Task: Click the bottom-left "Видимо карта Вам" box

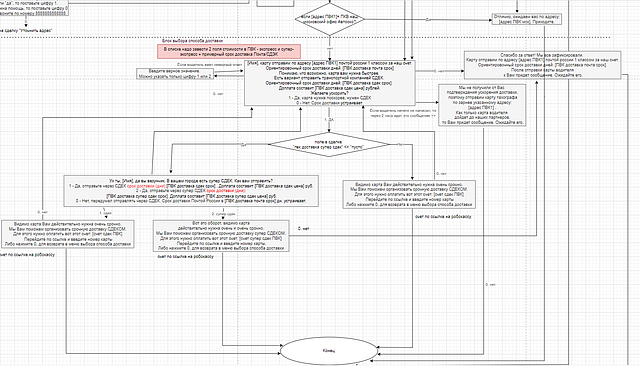Action: pyautogui.click(x=68, y=234)
